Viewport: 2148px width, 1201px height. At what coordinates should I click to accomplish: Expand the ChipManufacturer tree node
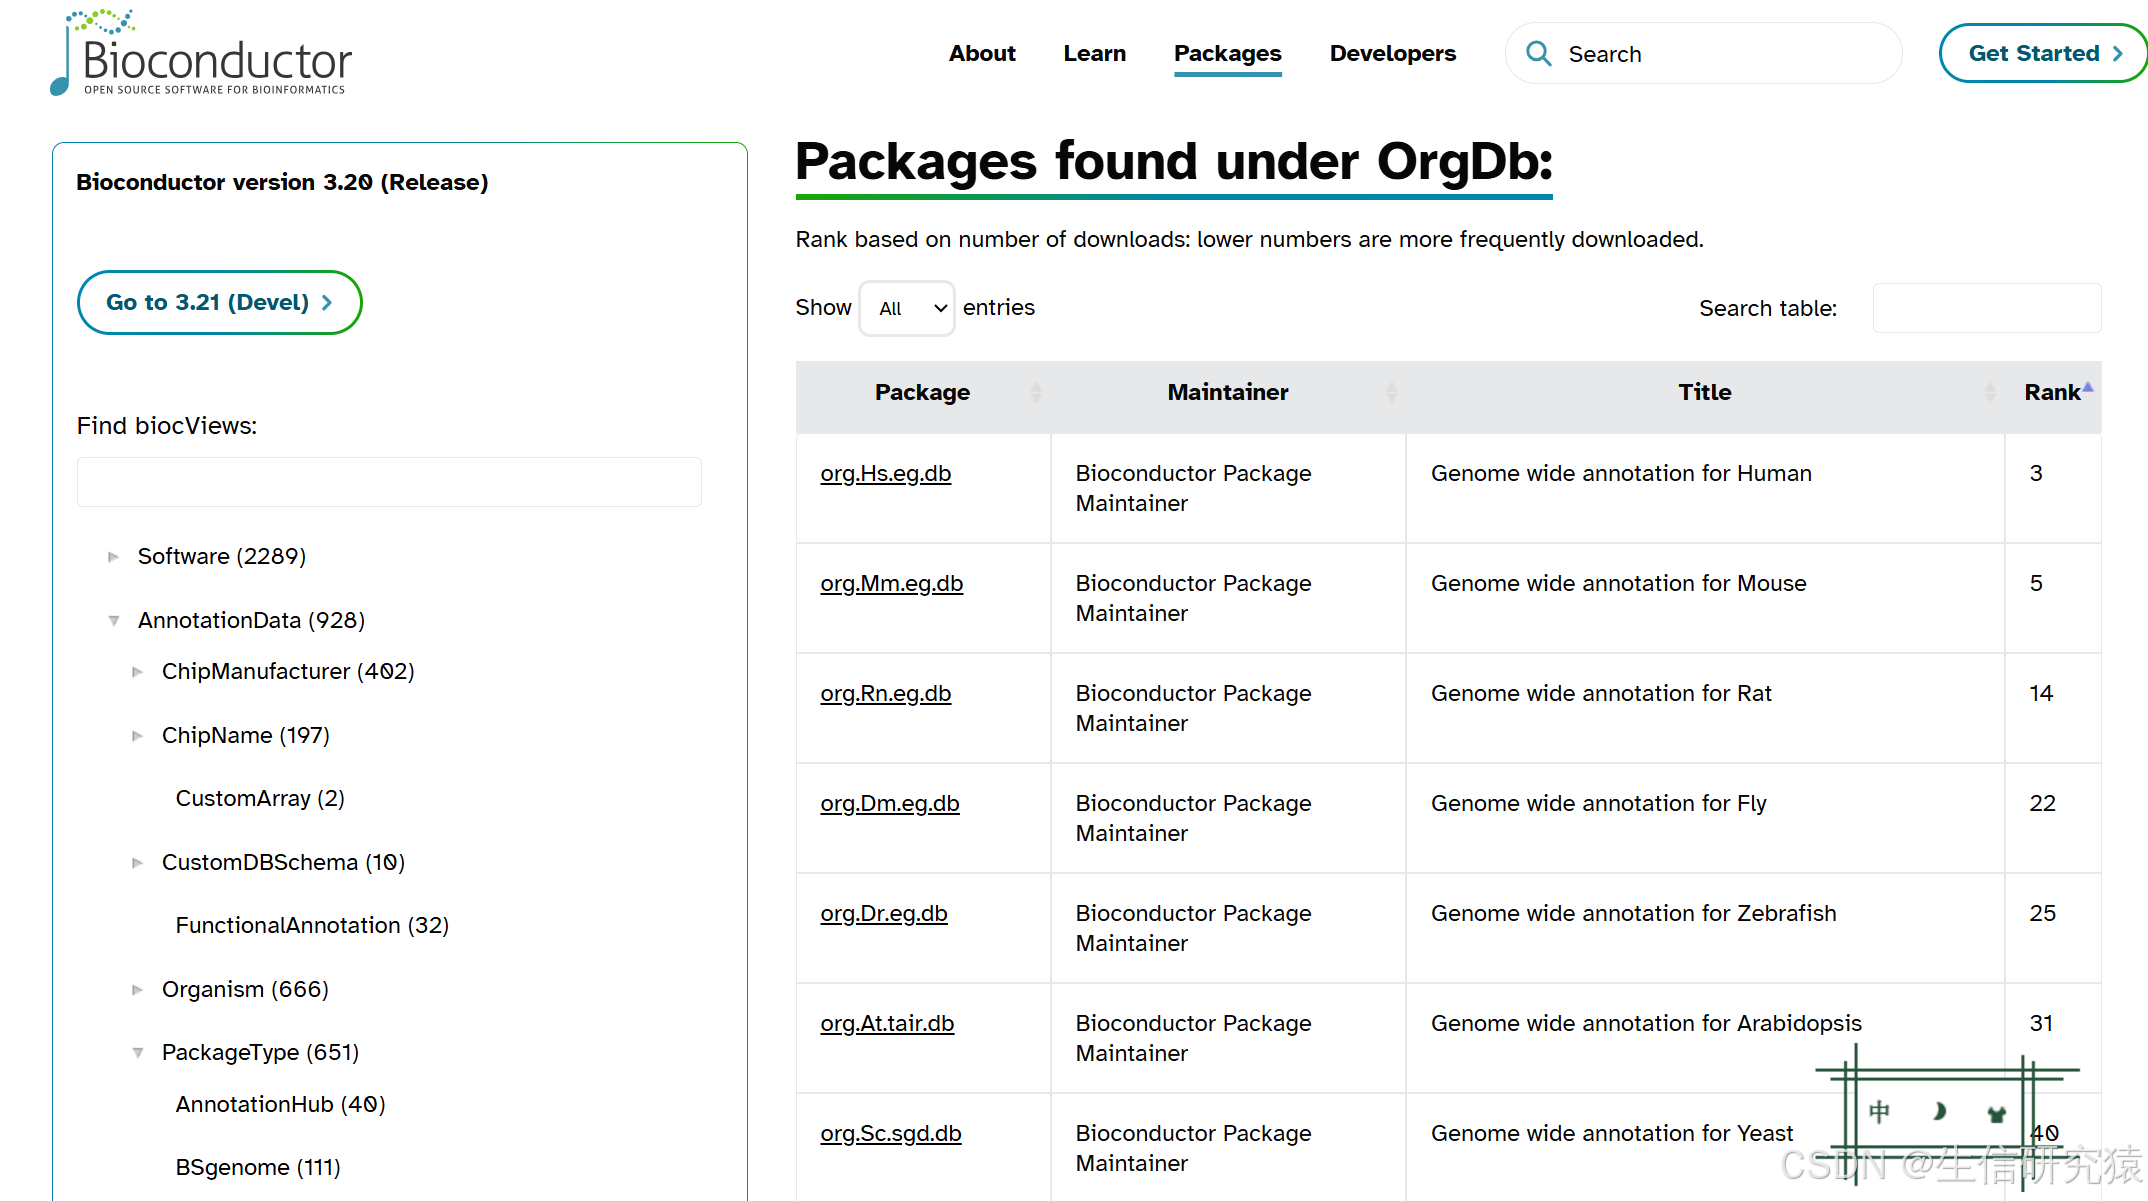tap(137, 672)
